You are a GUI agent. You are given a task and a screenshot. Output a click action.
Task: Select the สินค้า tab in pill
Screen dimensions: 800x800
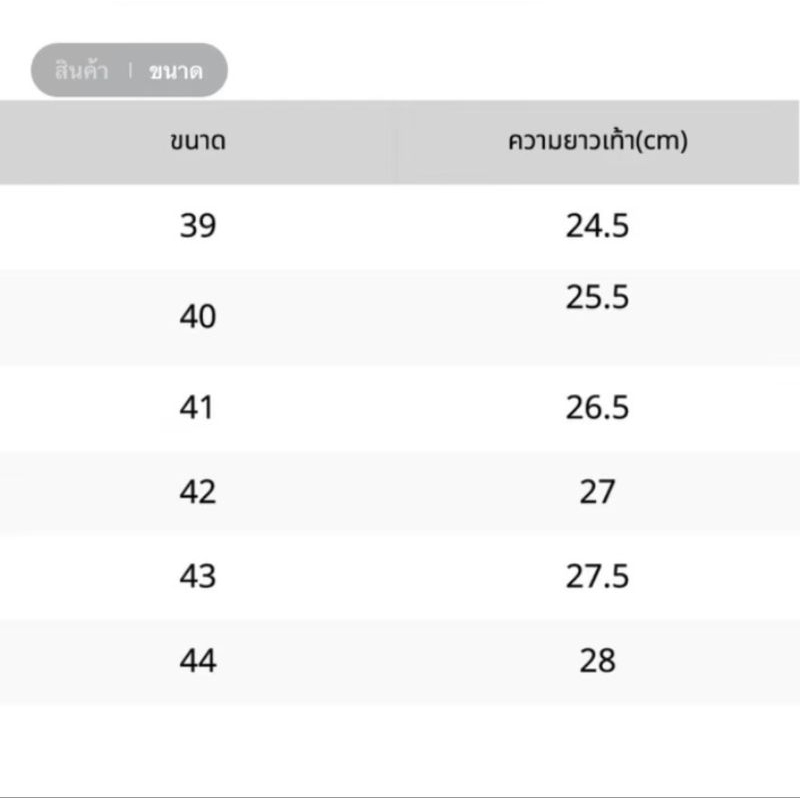tap(82, 70)
